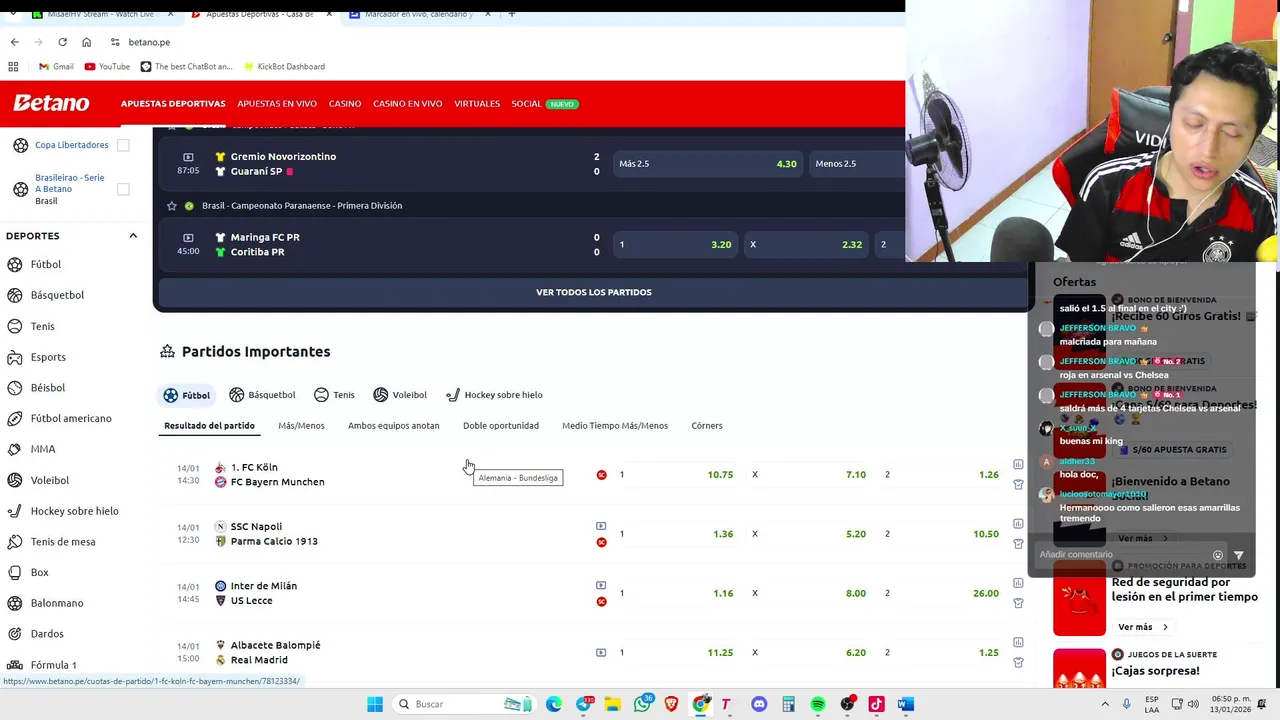The width and height of the screenshot is (1280, 720).
Task: Tick the Copa Libertadores checkbox
Action: pos(123,145)
